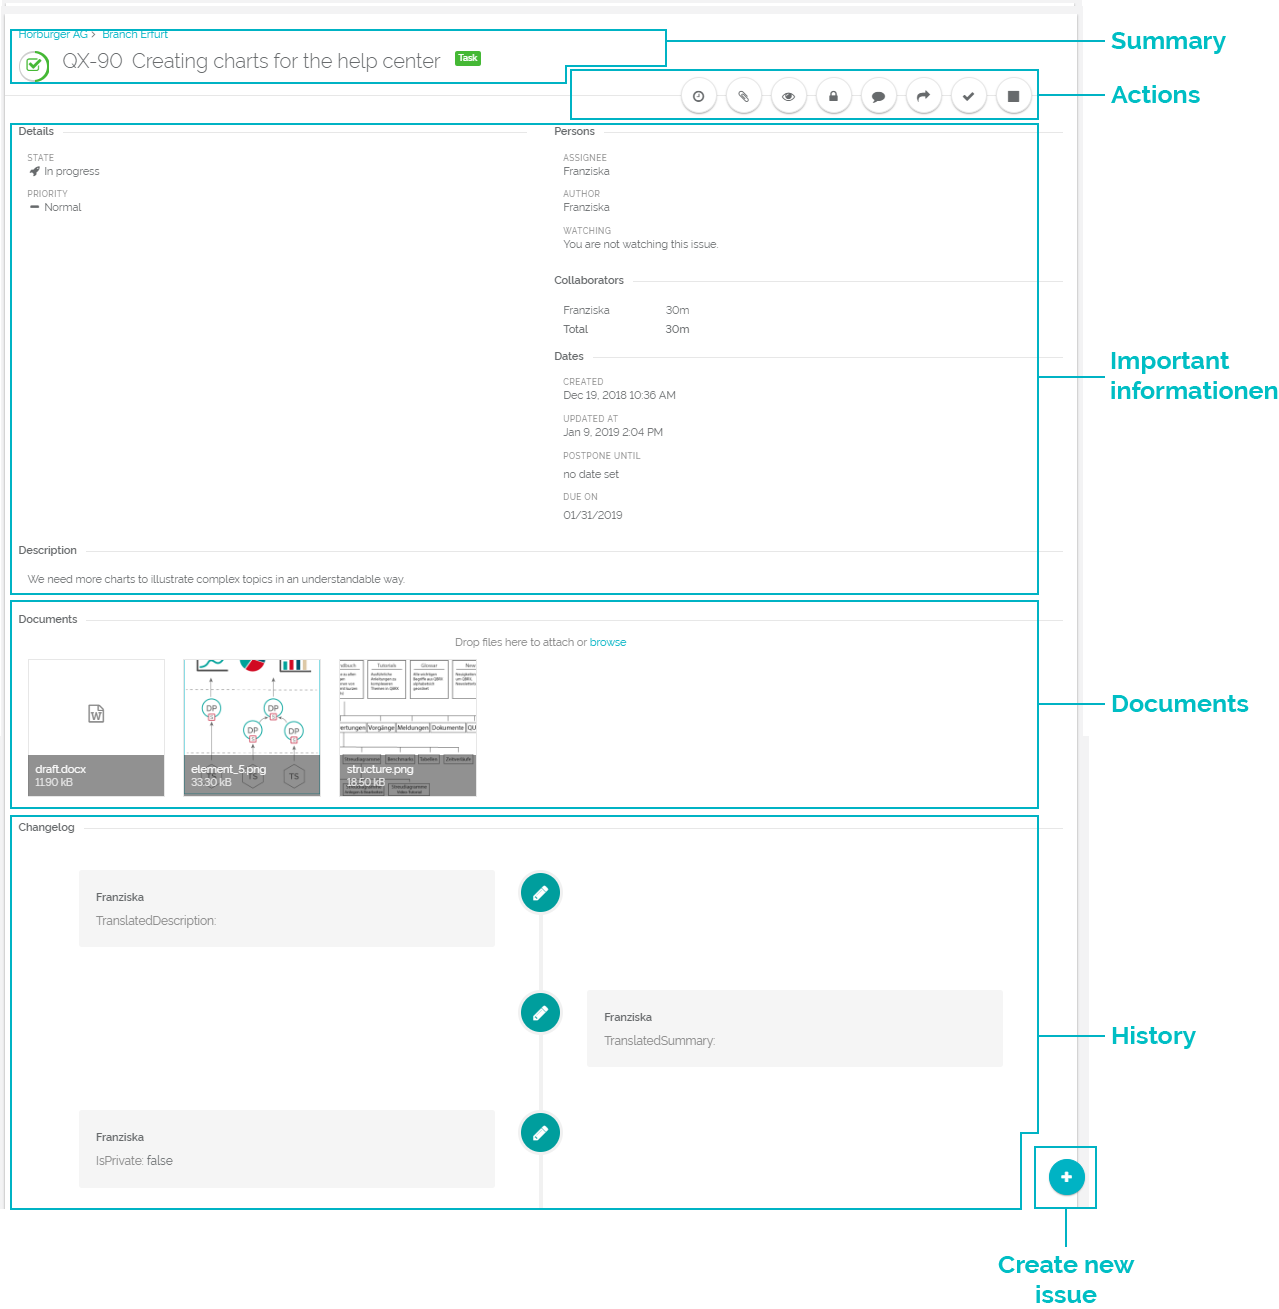Viewport: 1279px width, 1309px height.
Task: Click author name Franziska under AUTHOR
Action: click(x=586, y=207)
